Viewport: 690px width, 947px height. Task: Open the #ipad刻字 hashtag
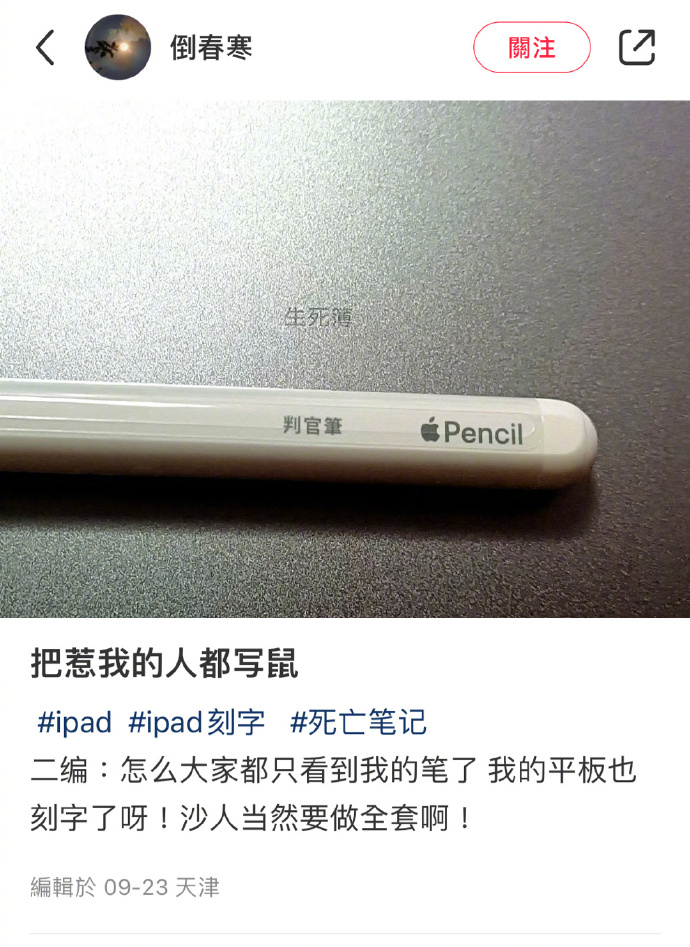(x=196, y=722)
